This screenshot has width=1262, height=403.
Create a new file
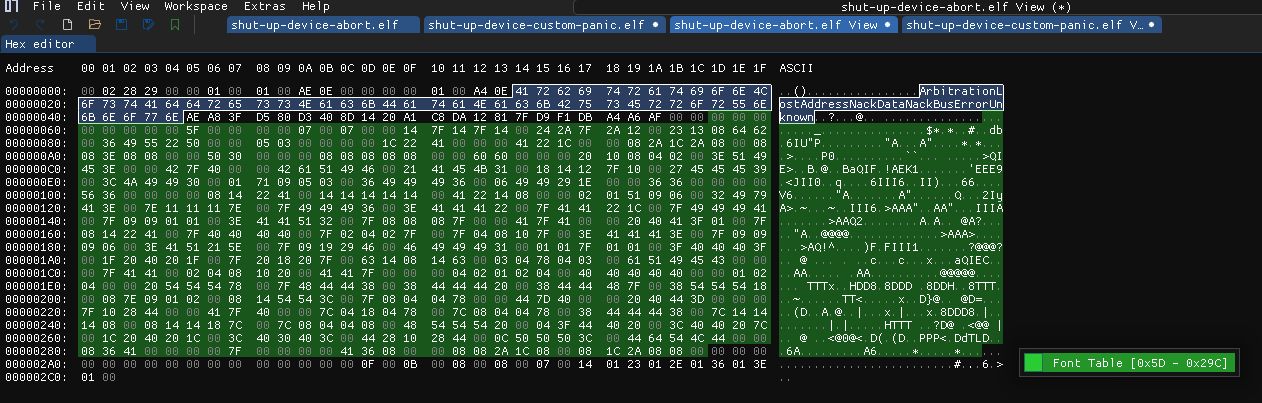click(x=67, y=24)
